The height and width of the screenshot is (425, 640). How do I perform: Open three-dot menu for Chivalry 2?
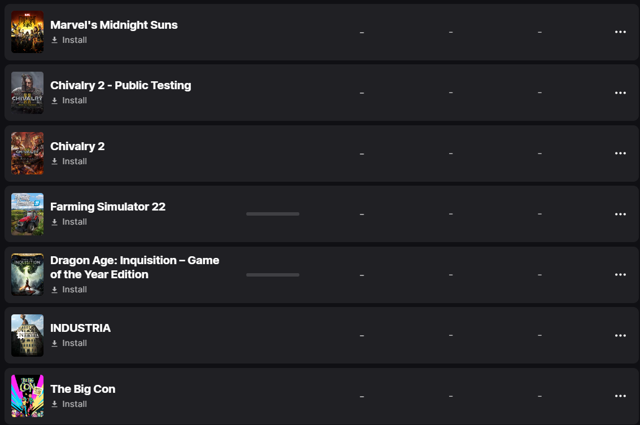(620, 153)
